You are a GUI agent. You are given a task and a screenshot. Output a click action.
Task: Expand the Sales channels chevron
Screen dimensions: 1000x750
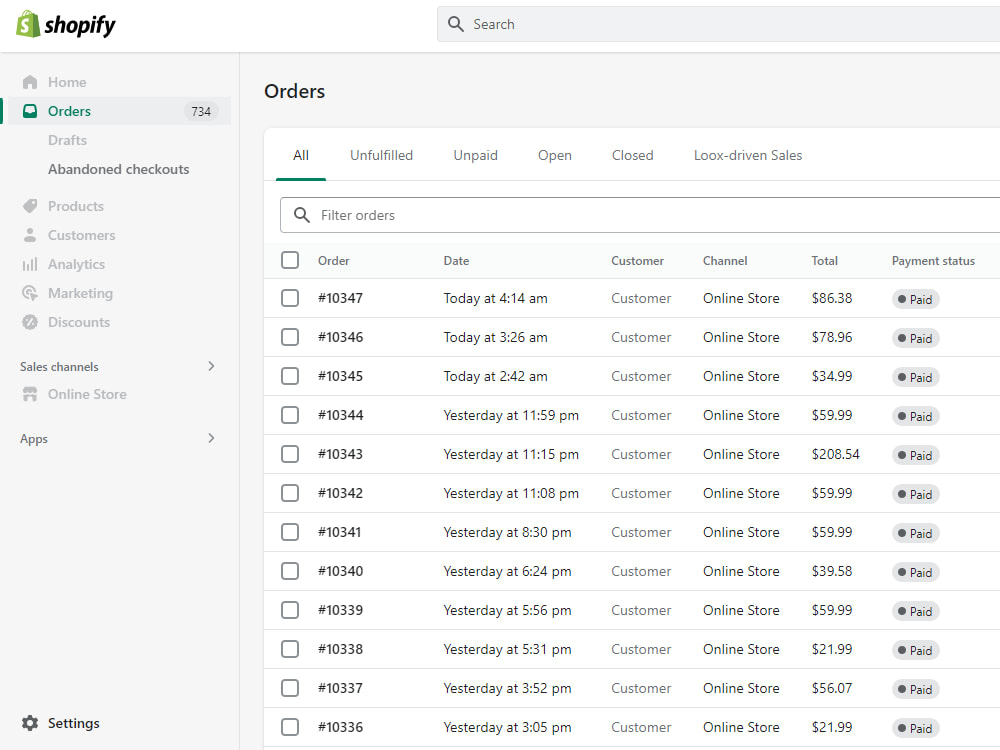click(211, 366)
